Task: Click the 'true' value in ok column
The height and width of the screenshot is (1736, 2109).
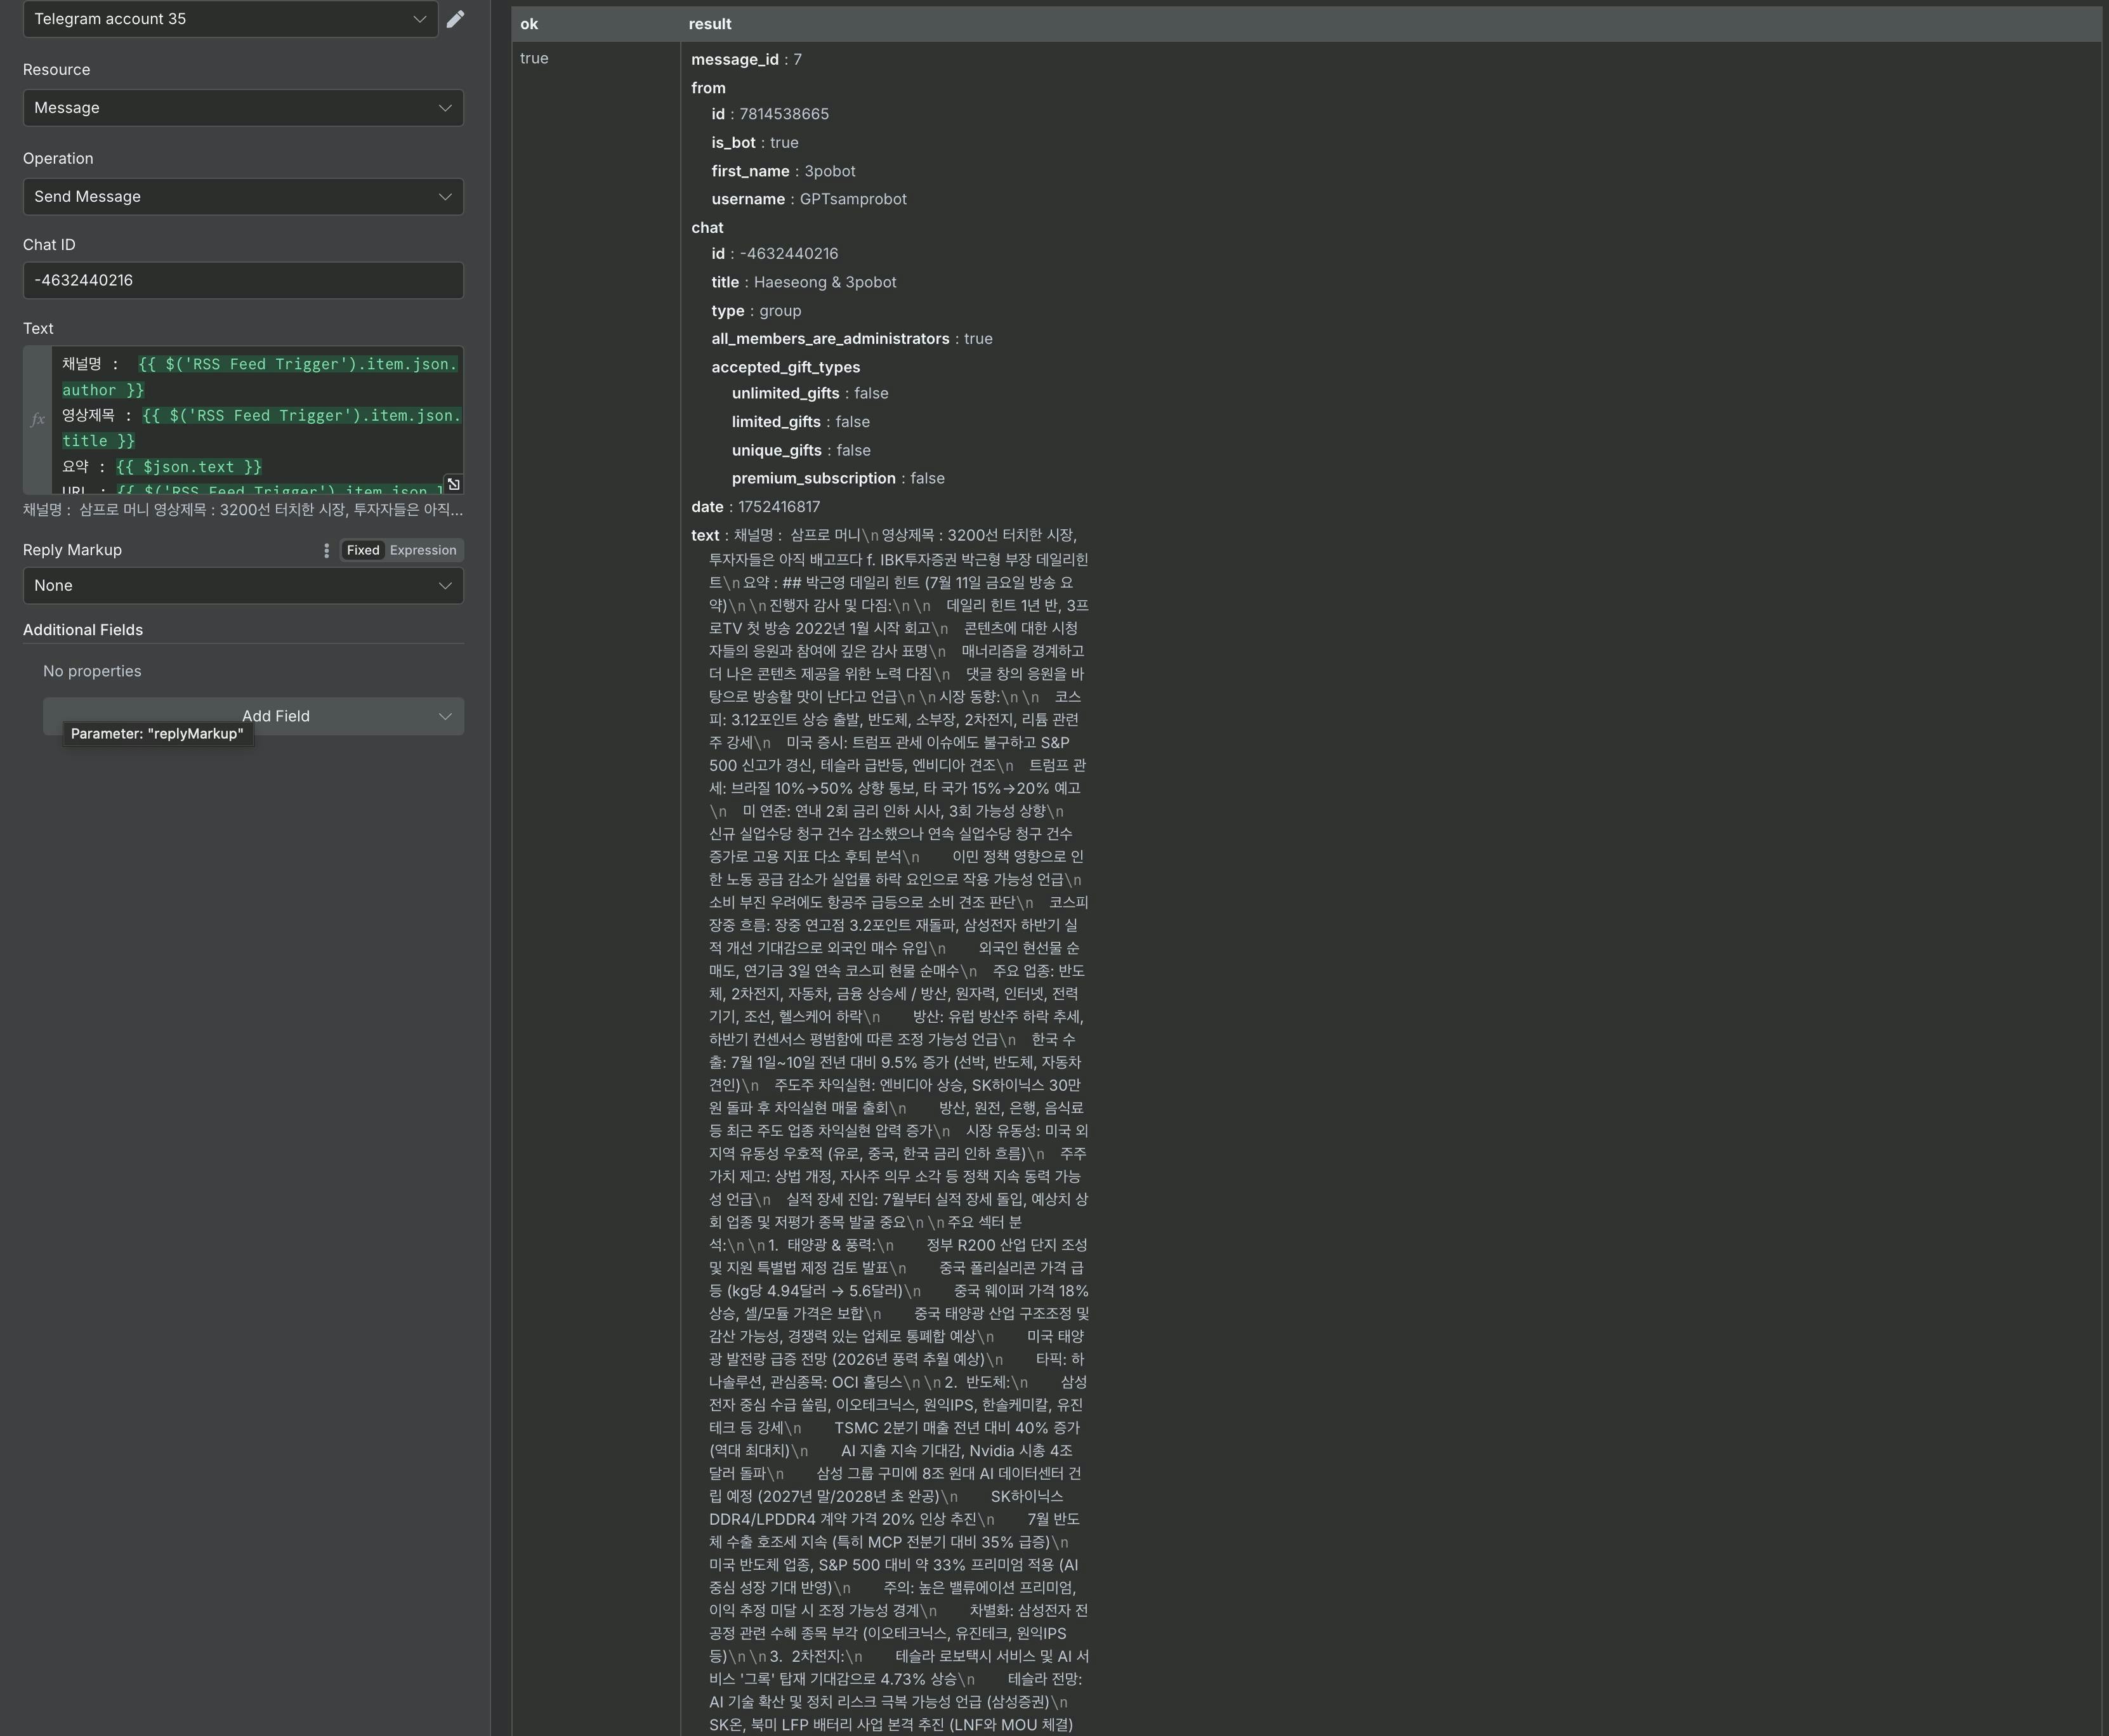Action: tap(534, 58)
